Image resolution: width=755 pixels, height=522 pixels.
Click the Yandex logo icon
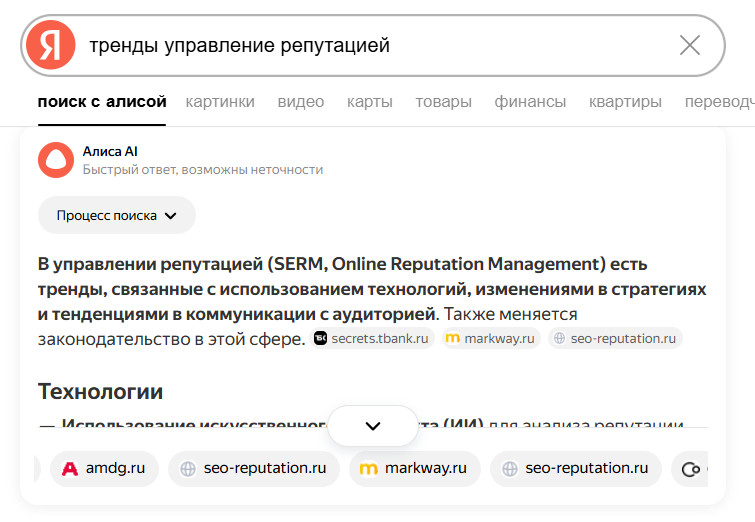coord(51,45)
